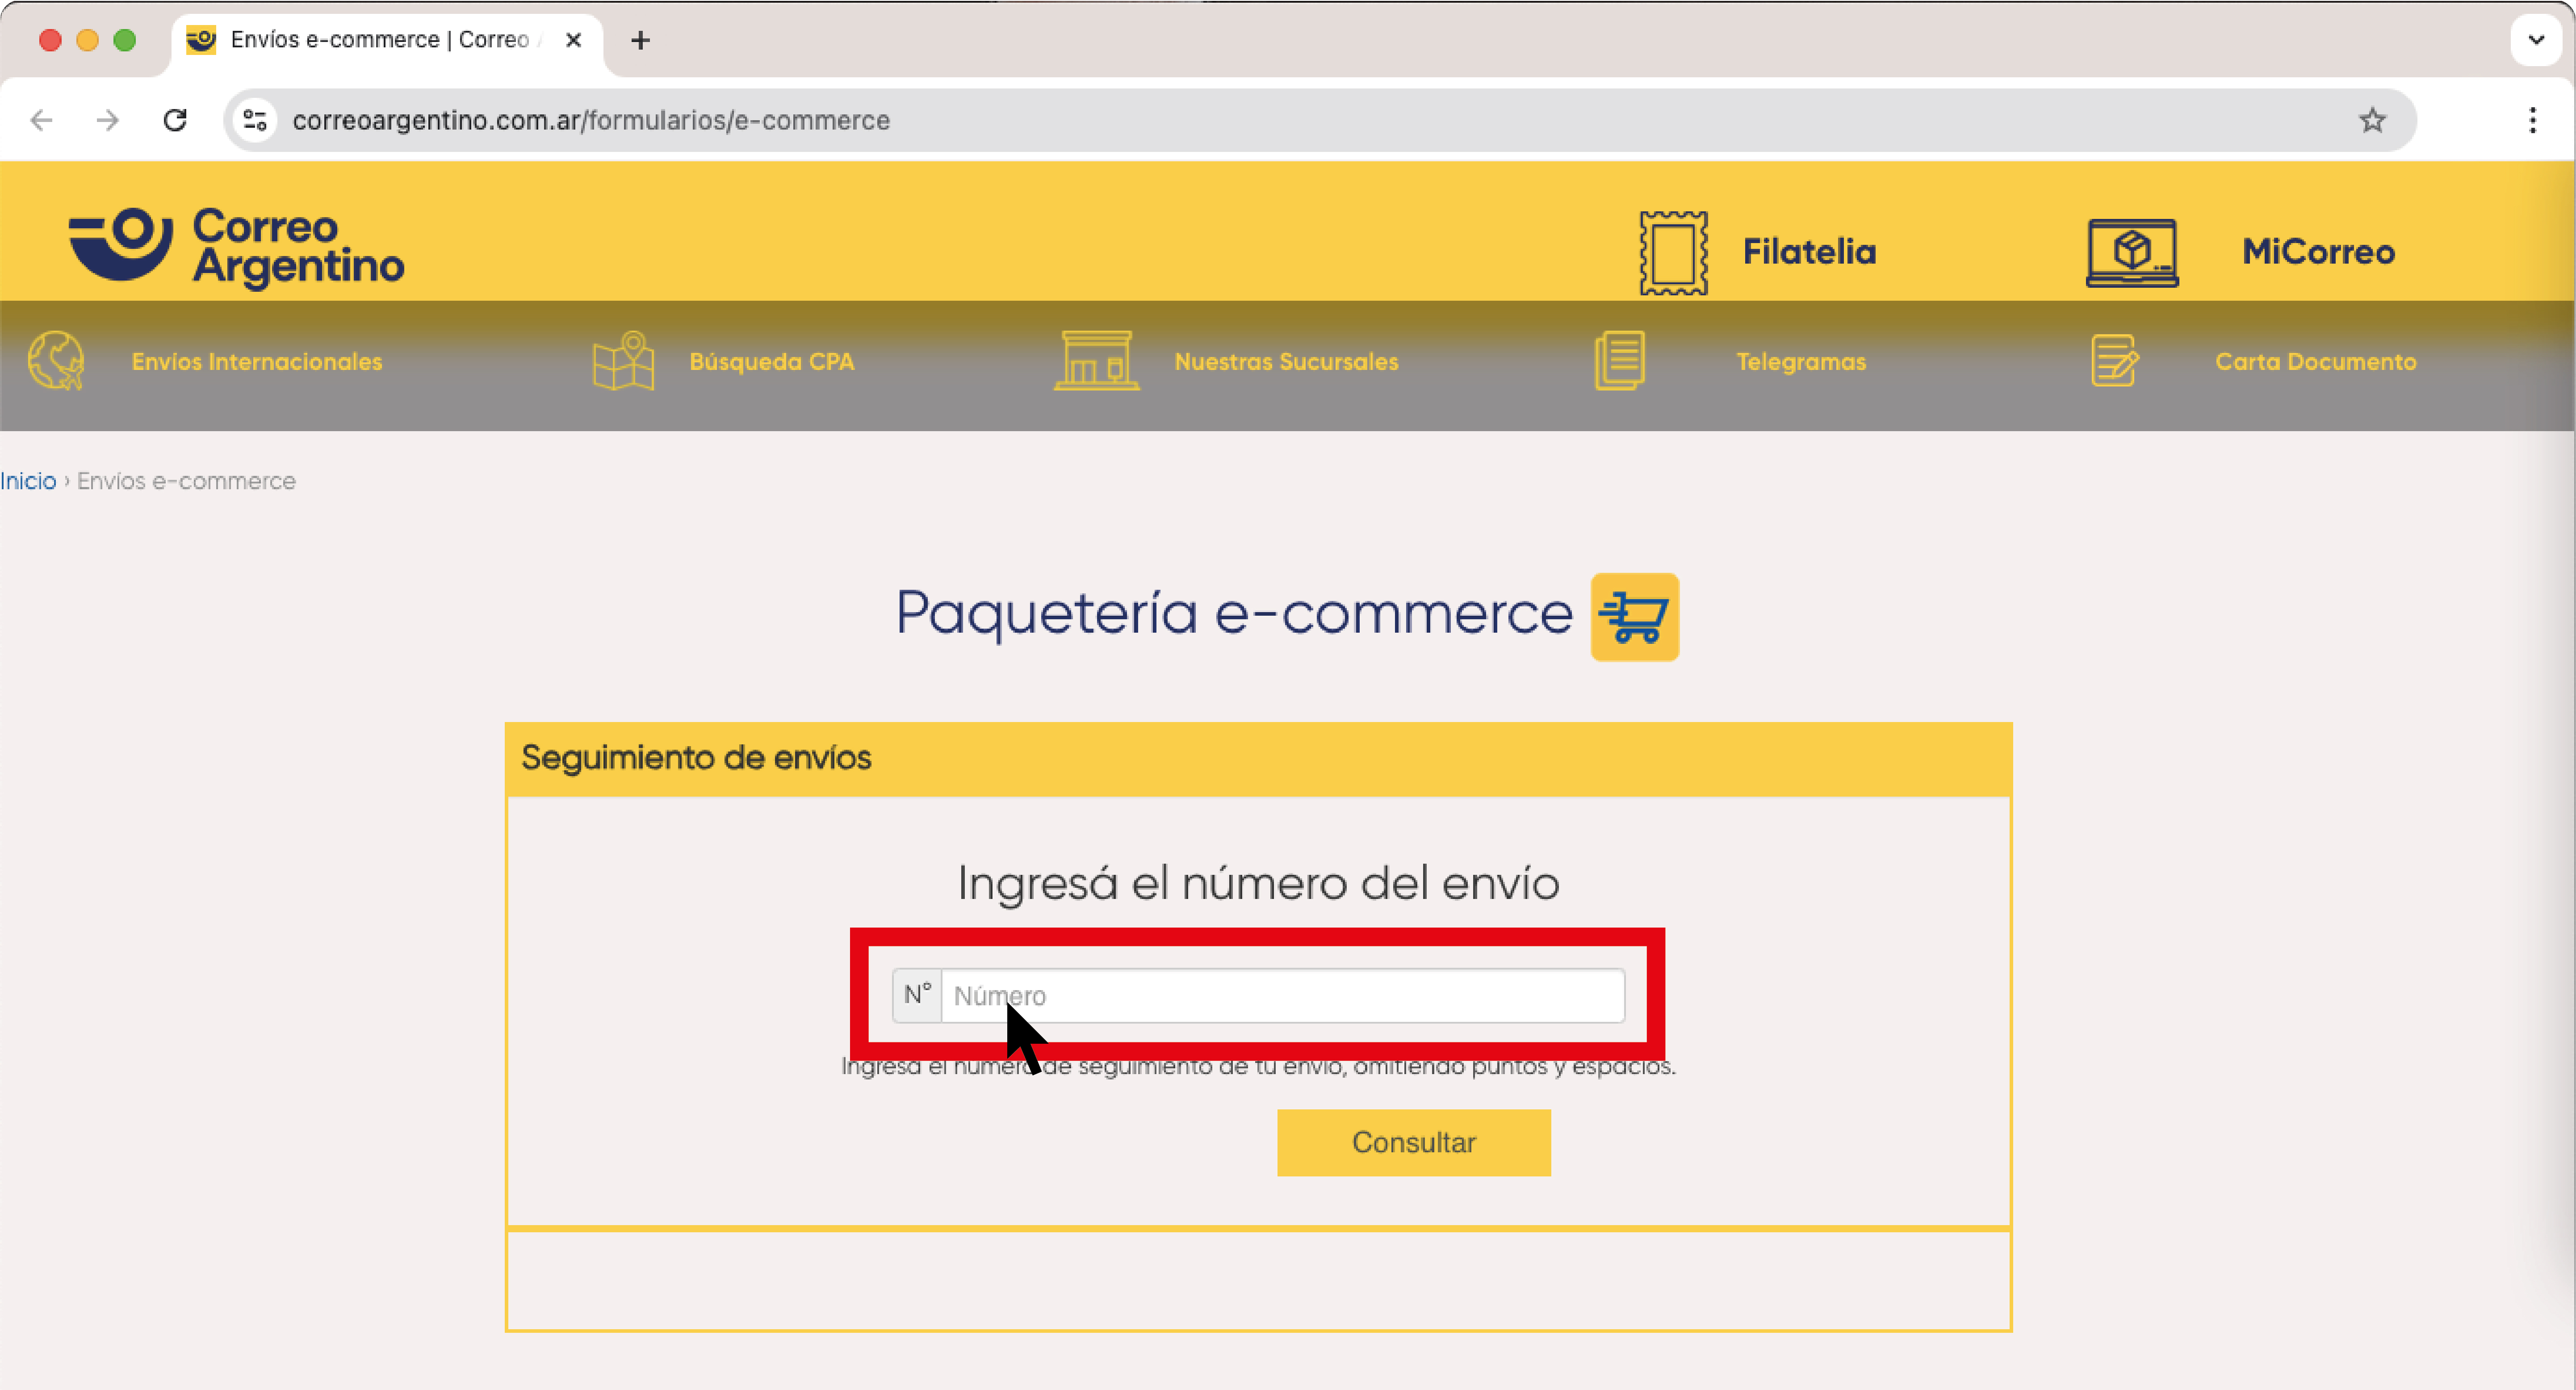Image resolution: width=2576 pixels, height=1390 pixels.
Task: Open Nuestras Sucursales menu item
Action: point(1286,361)
